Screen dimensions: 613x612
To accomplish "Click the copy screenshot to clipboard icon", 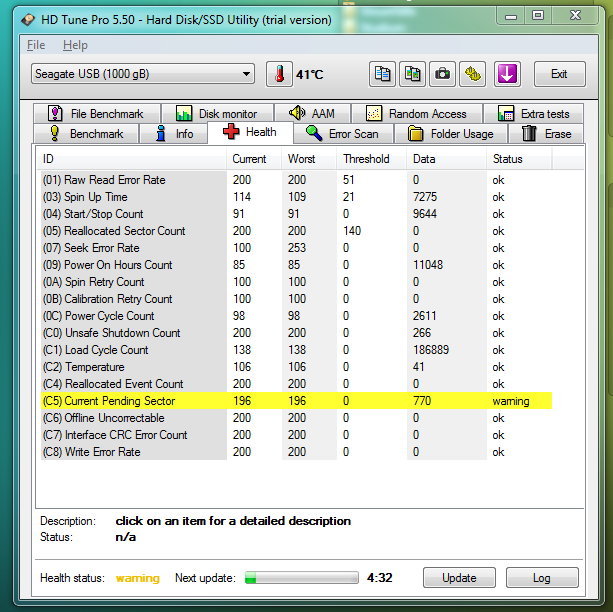I will pyautogui.click(x=412, y=74).
